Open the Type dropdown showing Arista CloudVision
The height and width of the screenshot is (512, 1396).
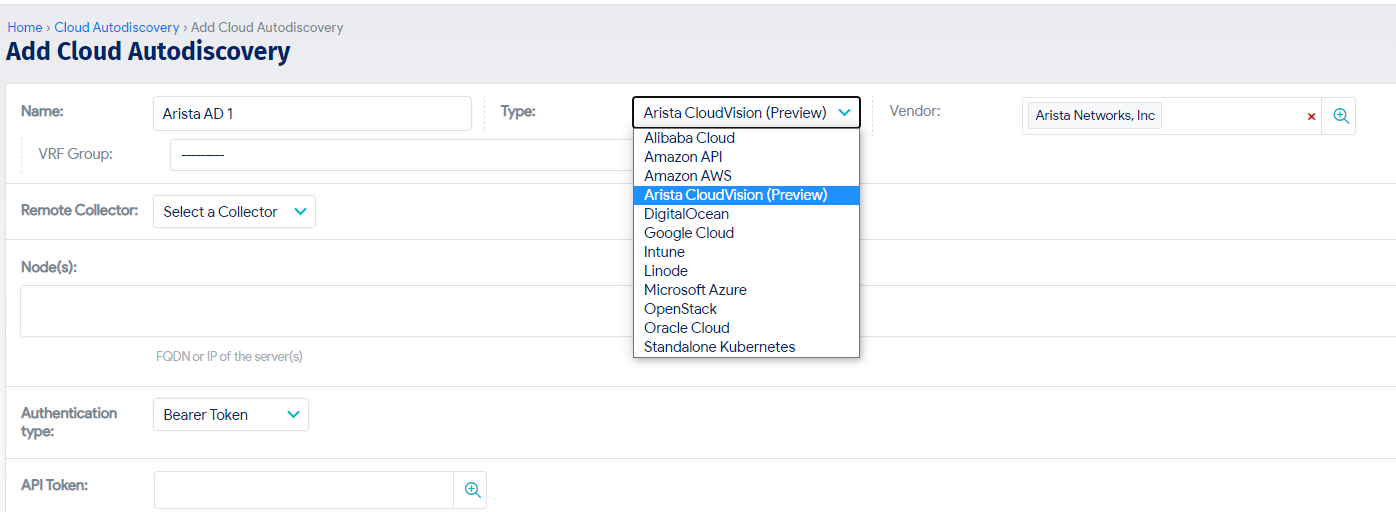point(746,113)
